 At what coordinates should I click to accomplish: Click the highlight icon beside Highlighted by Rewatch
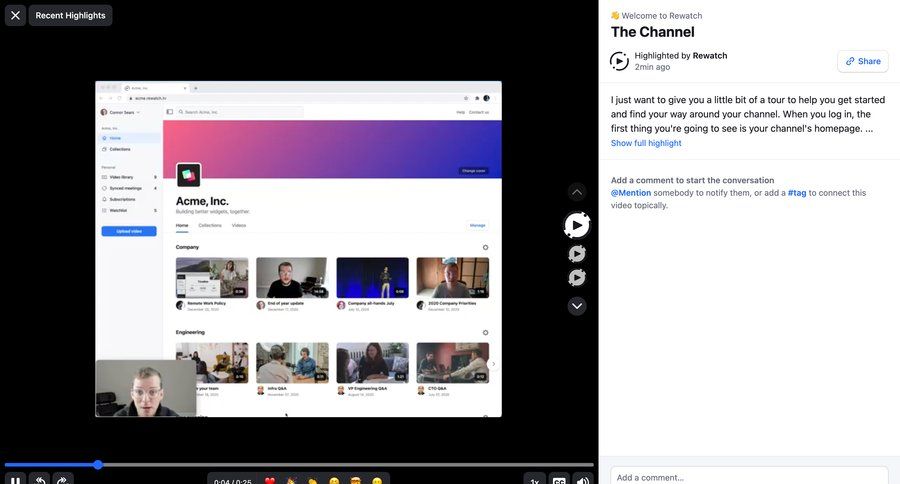(x=619, y=61)
